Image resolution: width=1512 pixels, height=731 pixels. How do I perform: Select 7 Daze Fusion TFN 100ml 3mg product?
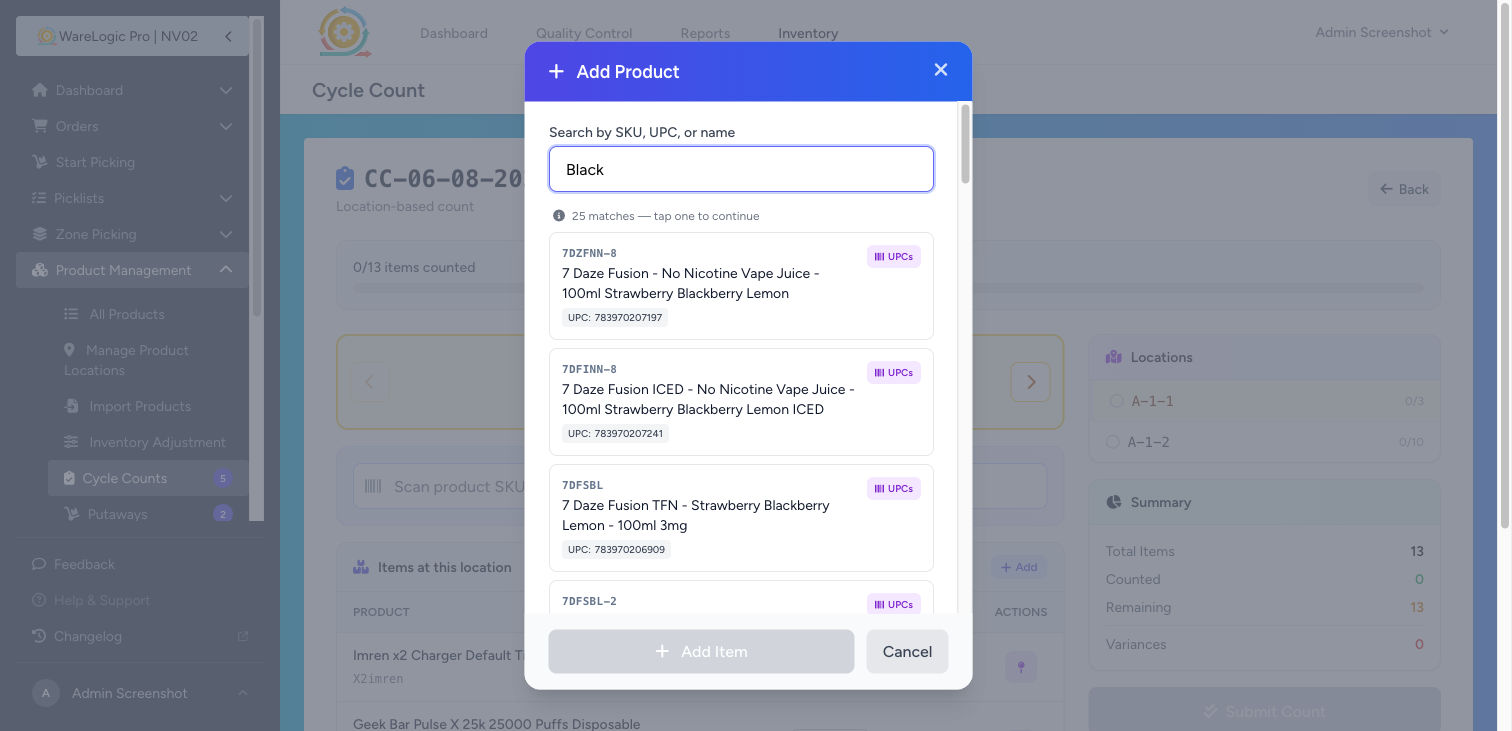tap(741, 518)
